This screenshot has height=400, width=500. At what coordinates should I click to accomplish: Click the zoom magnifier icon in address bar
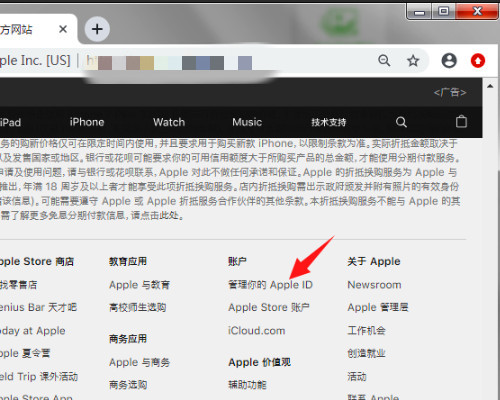384,61
